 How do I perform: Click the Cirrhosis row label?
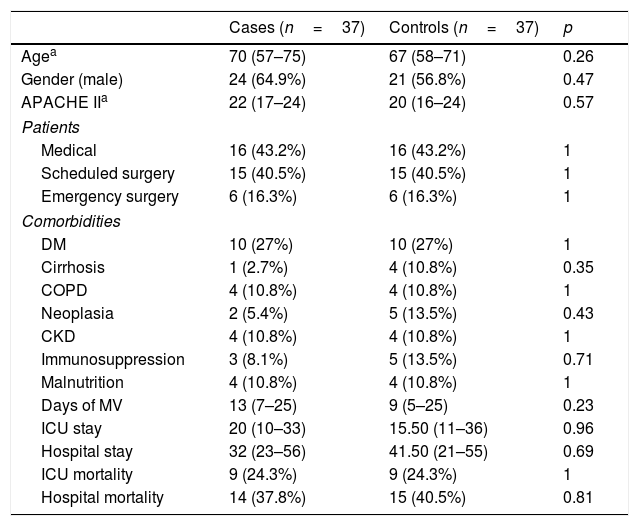pyautogui.click(x=73, y=267)
